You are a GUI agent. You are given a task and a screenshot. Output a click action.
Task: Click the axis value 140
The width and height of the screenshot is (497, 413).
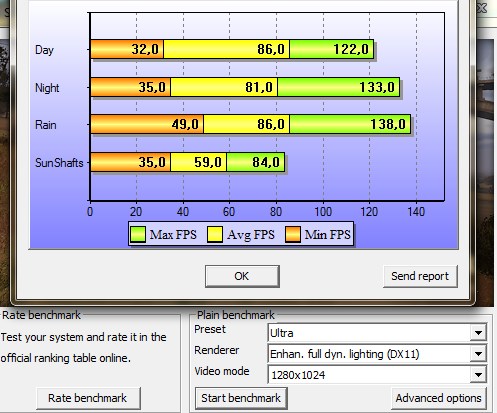[x=416, y=212]
